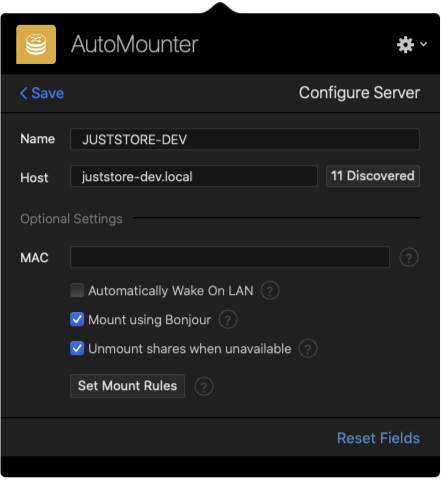
Task: Open the 11 Discovered hosts list
Action: tap(373, 176)
